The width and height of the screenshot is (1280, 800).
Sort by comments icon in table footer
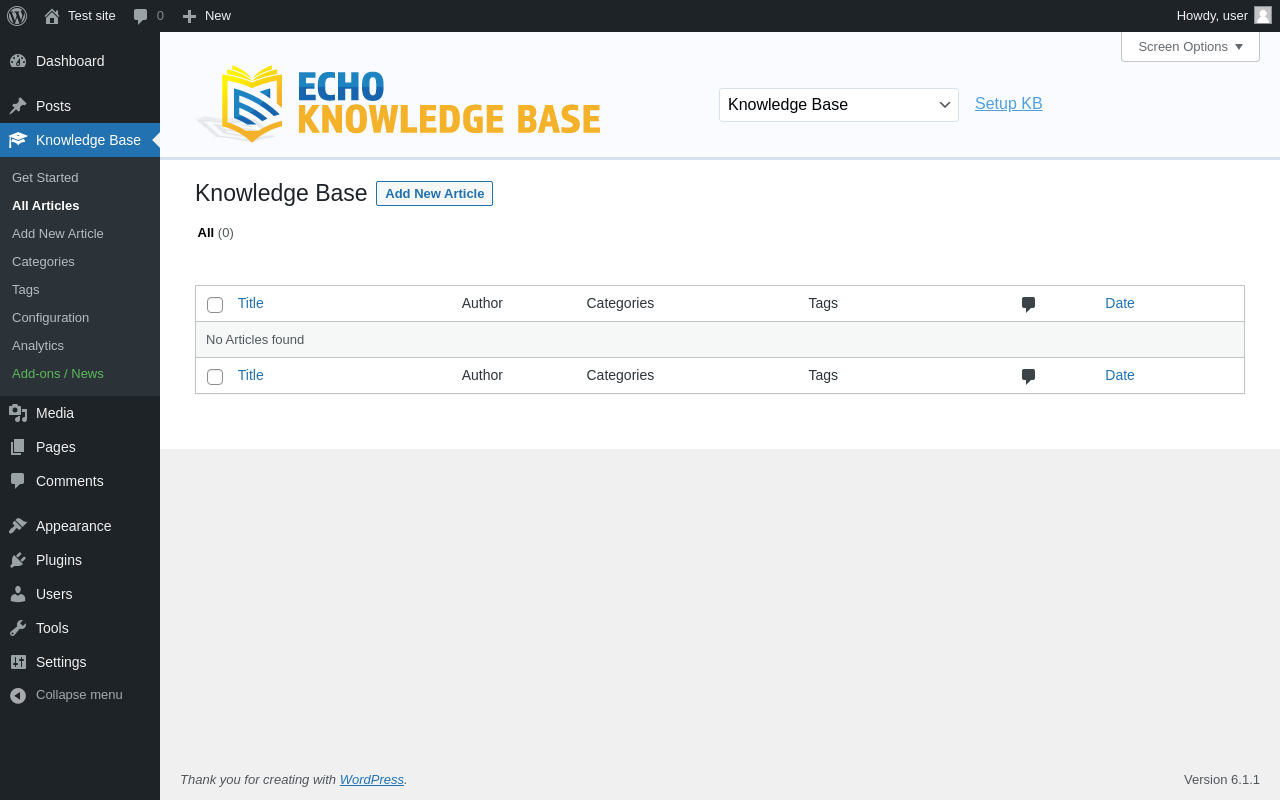coord(1028,376)
